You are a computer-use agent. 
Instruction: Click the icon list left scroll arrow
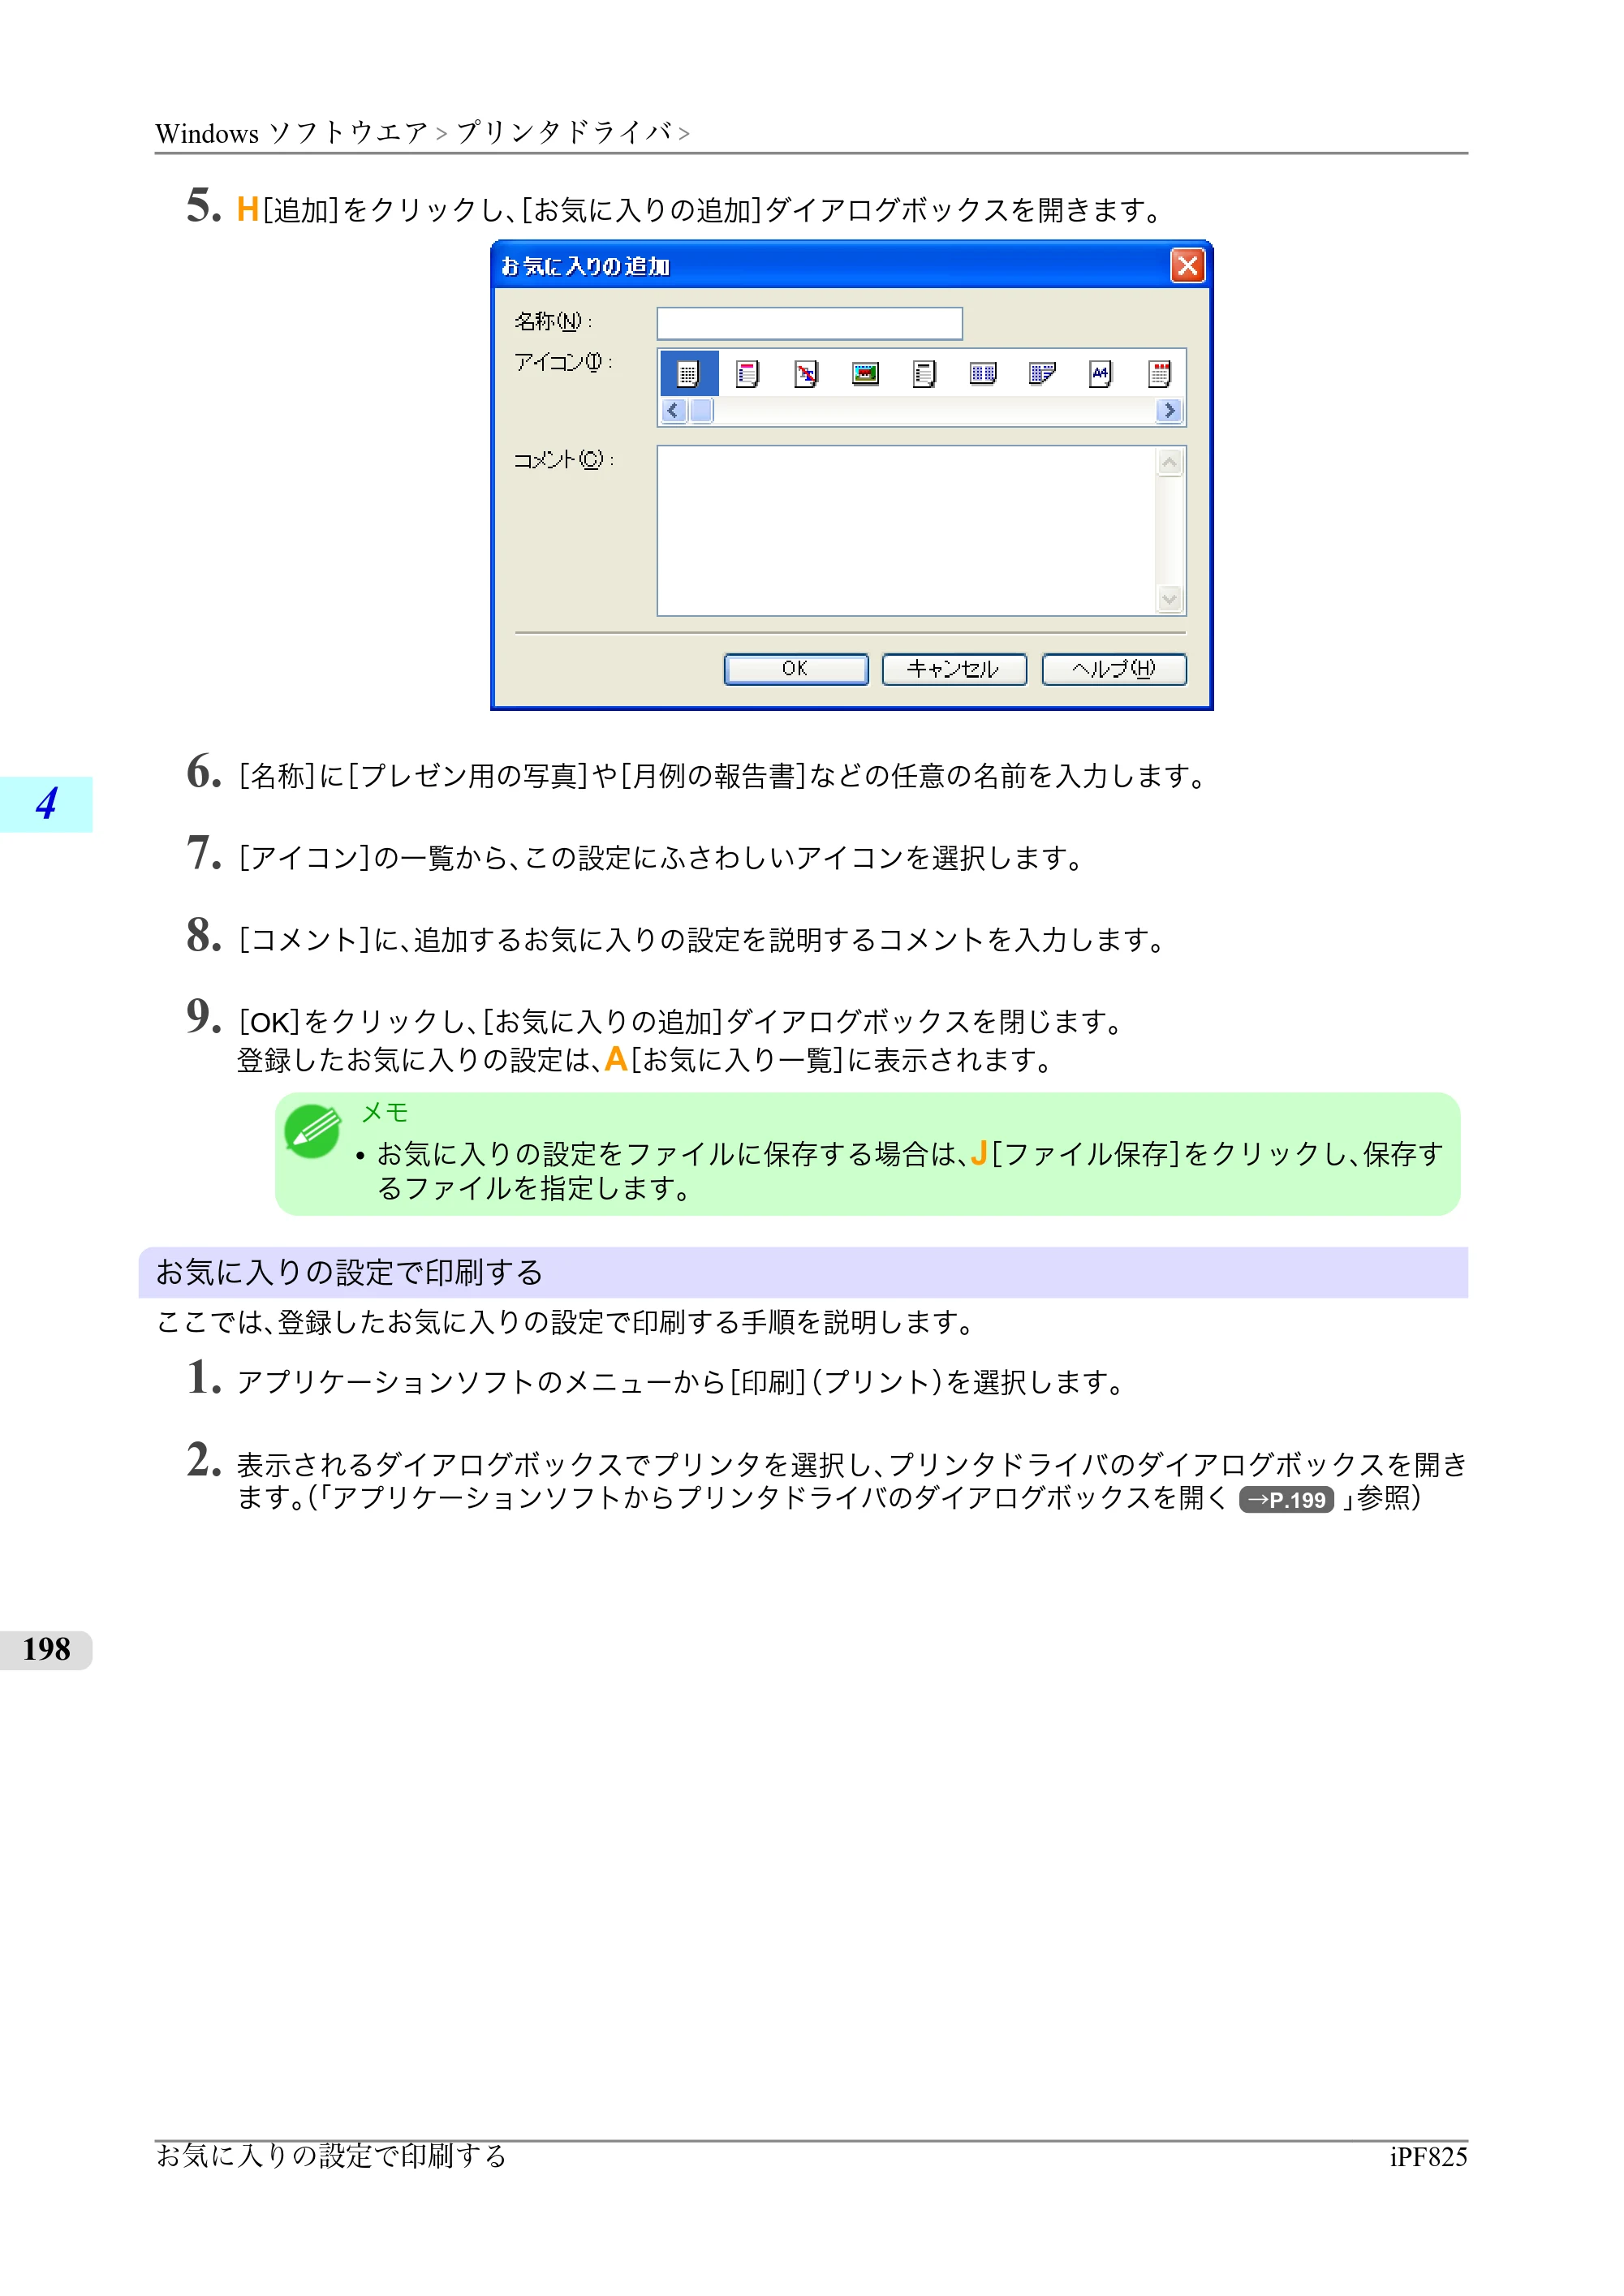pyautogui.click(x=673, y=411)
